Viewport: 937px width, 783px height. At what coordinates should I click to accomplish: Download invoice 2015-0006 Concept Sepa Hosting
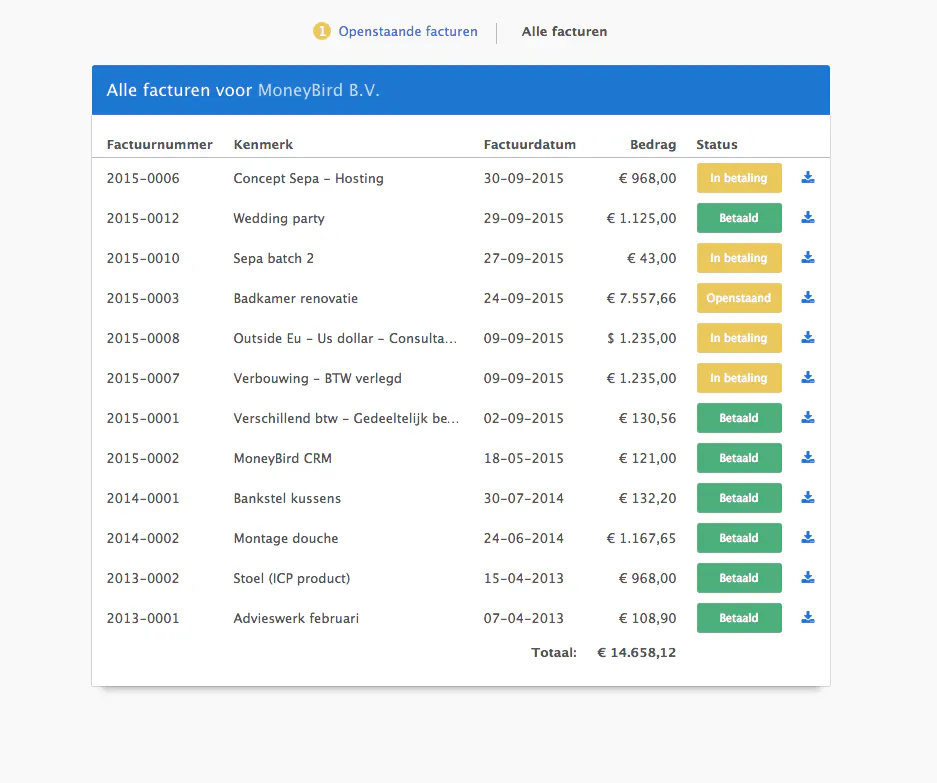(808, 178)
